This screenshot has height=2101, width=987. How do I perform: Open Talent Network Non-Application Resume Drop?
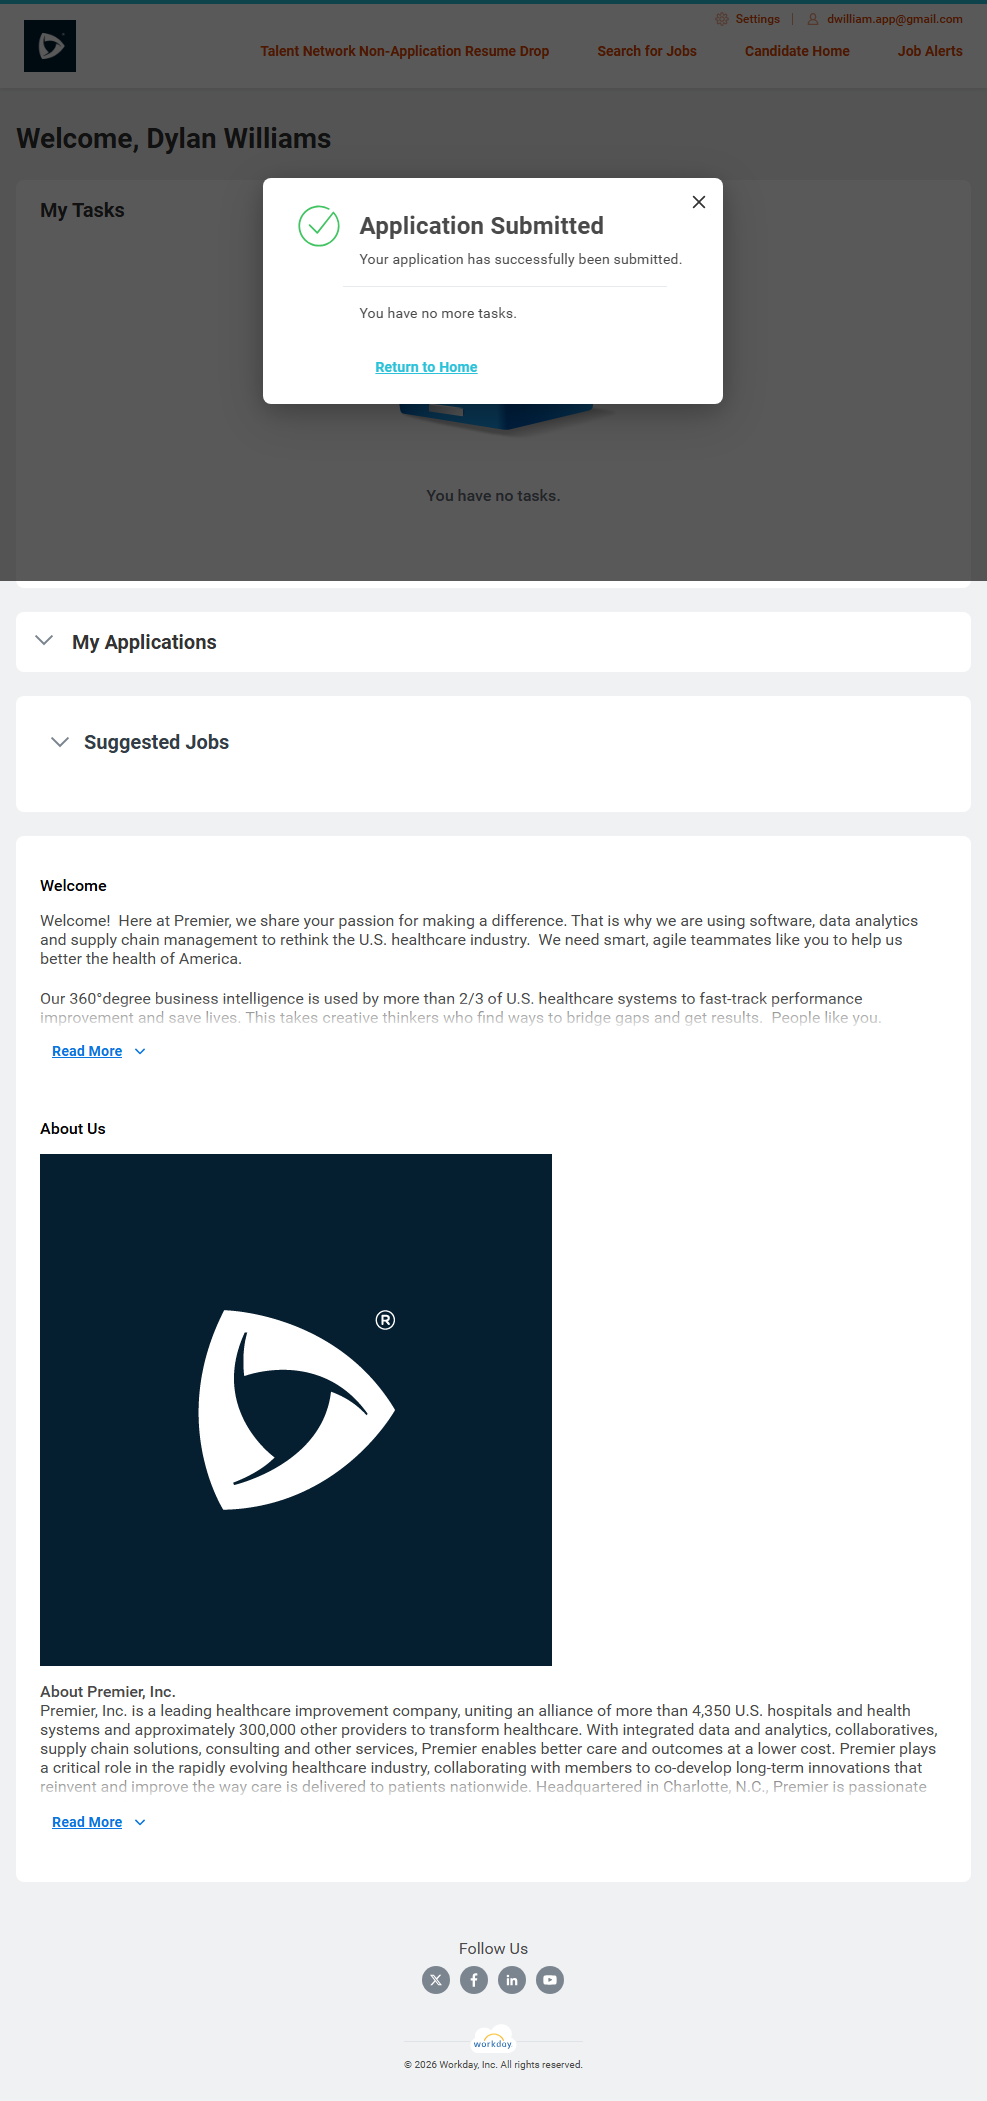coord(405,51)
